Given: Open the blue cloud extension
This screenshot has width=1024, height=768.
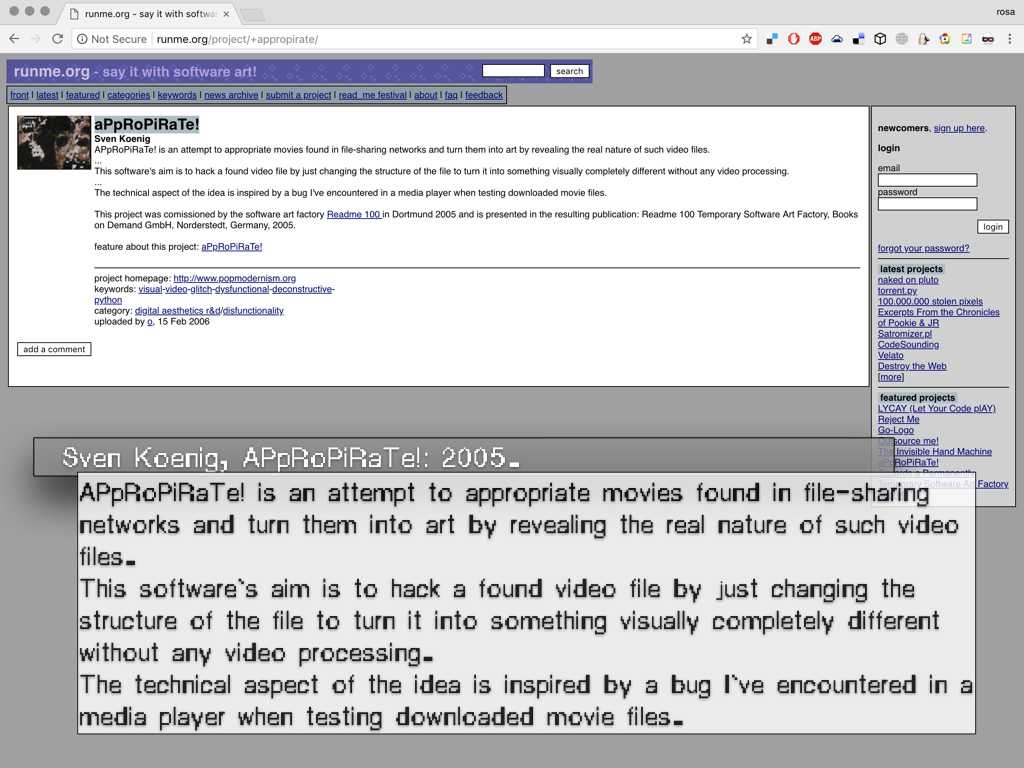Looking at the screenshot, I should [x=837, y=39].
